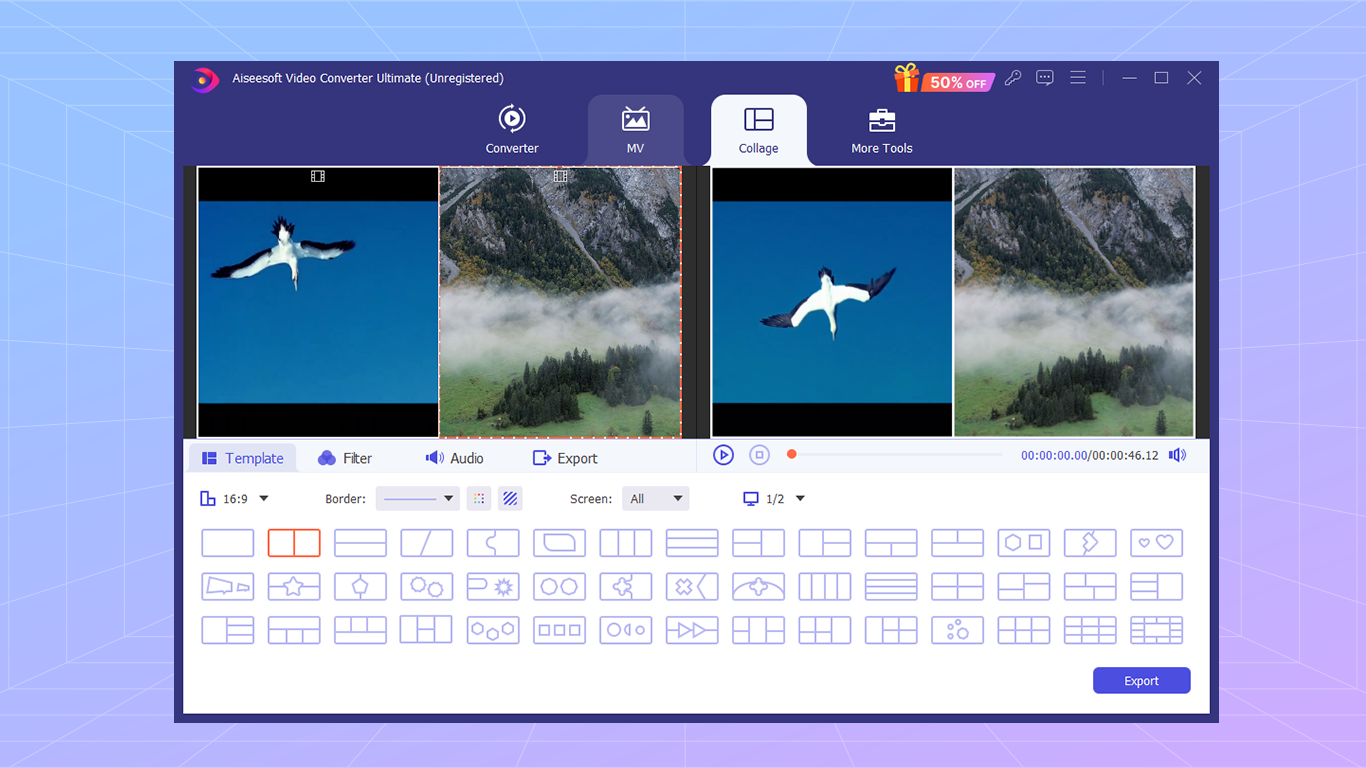The image size is (1366, 768).
Task: Click the border color picker icon
Action: tap(478, 498)
